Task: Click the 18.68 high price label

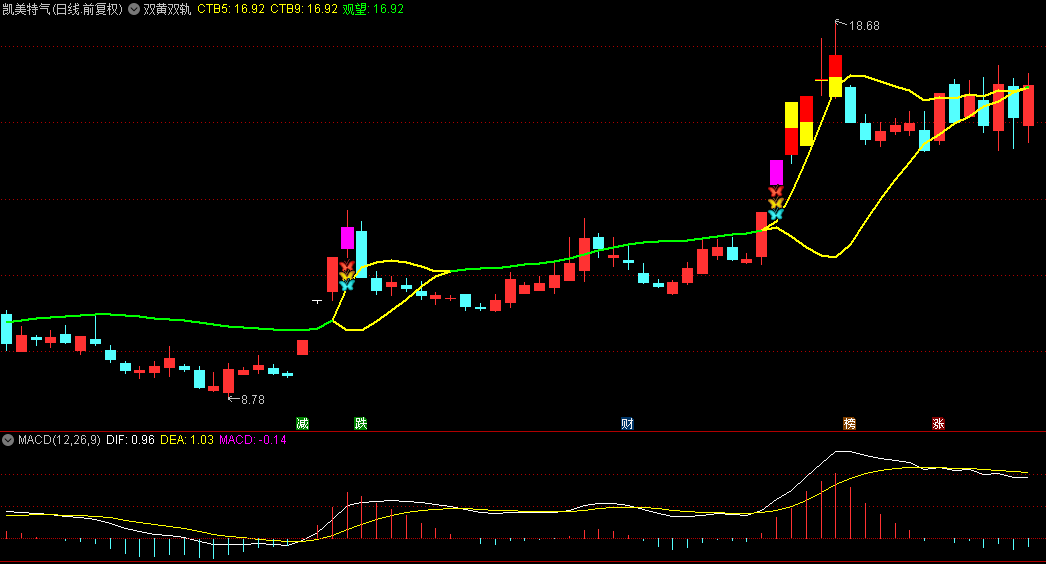Action: (864, 26)
